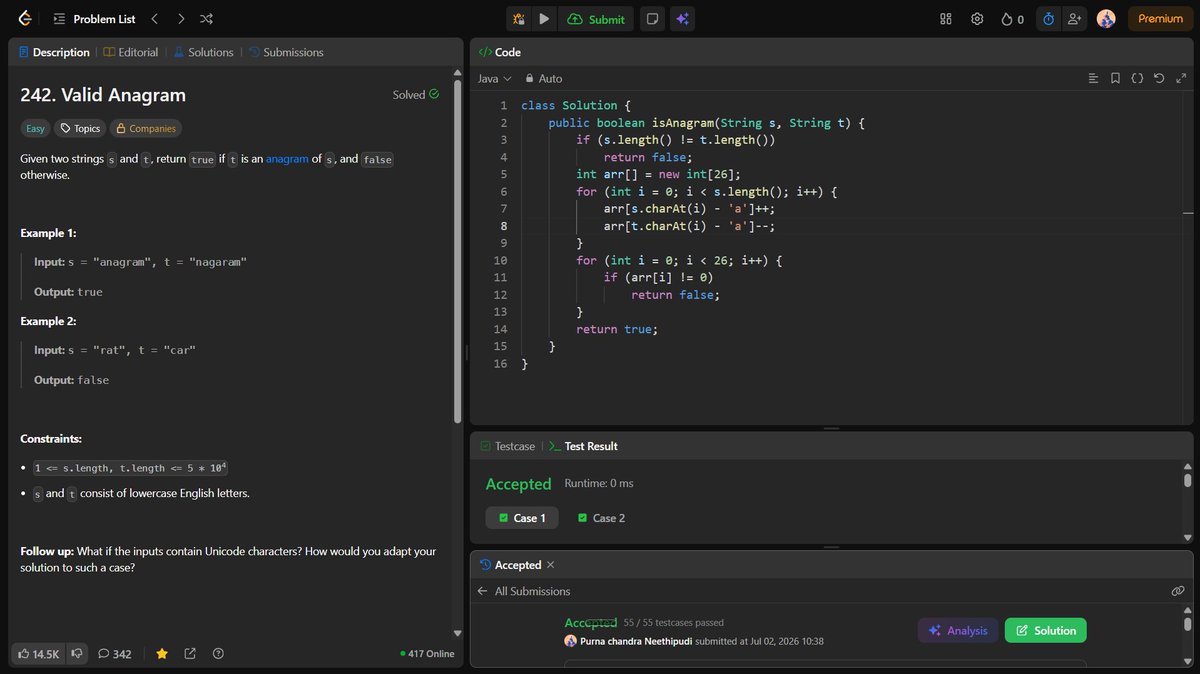1200x674 pixels.
Task: Switch to the Solutions tab
Action: (204, 52)
